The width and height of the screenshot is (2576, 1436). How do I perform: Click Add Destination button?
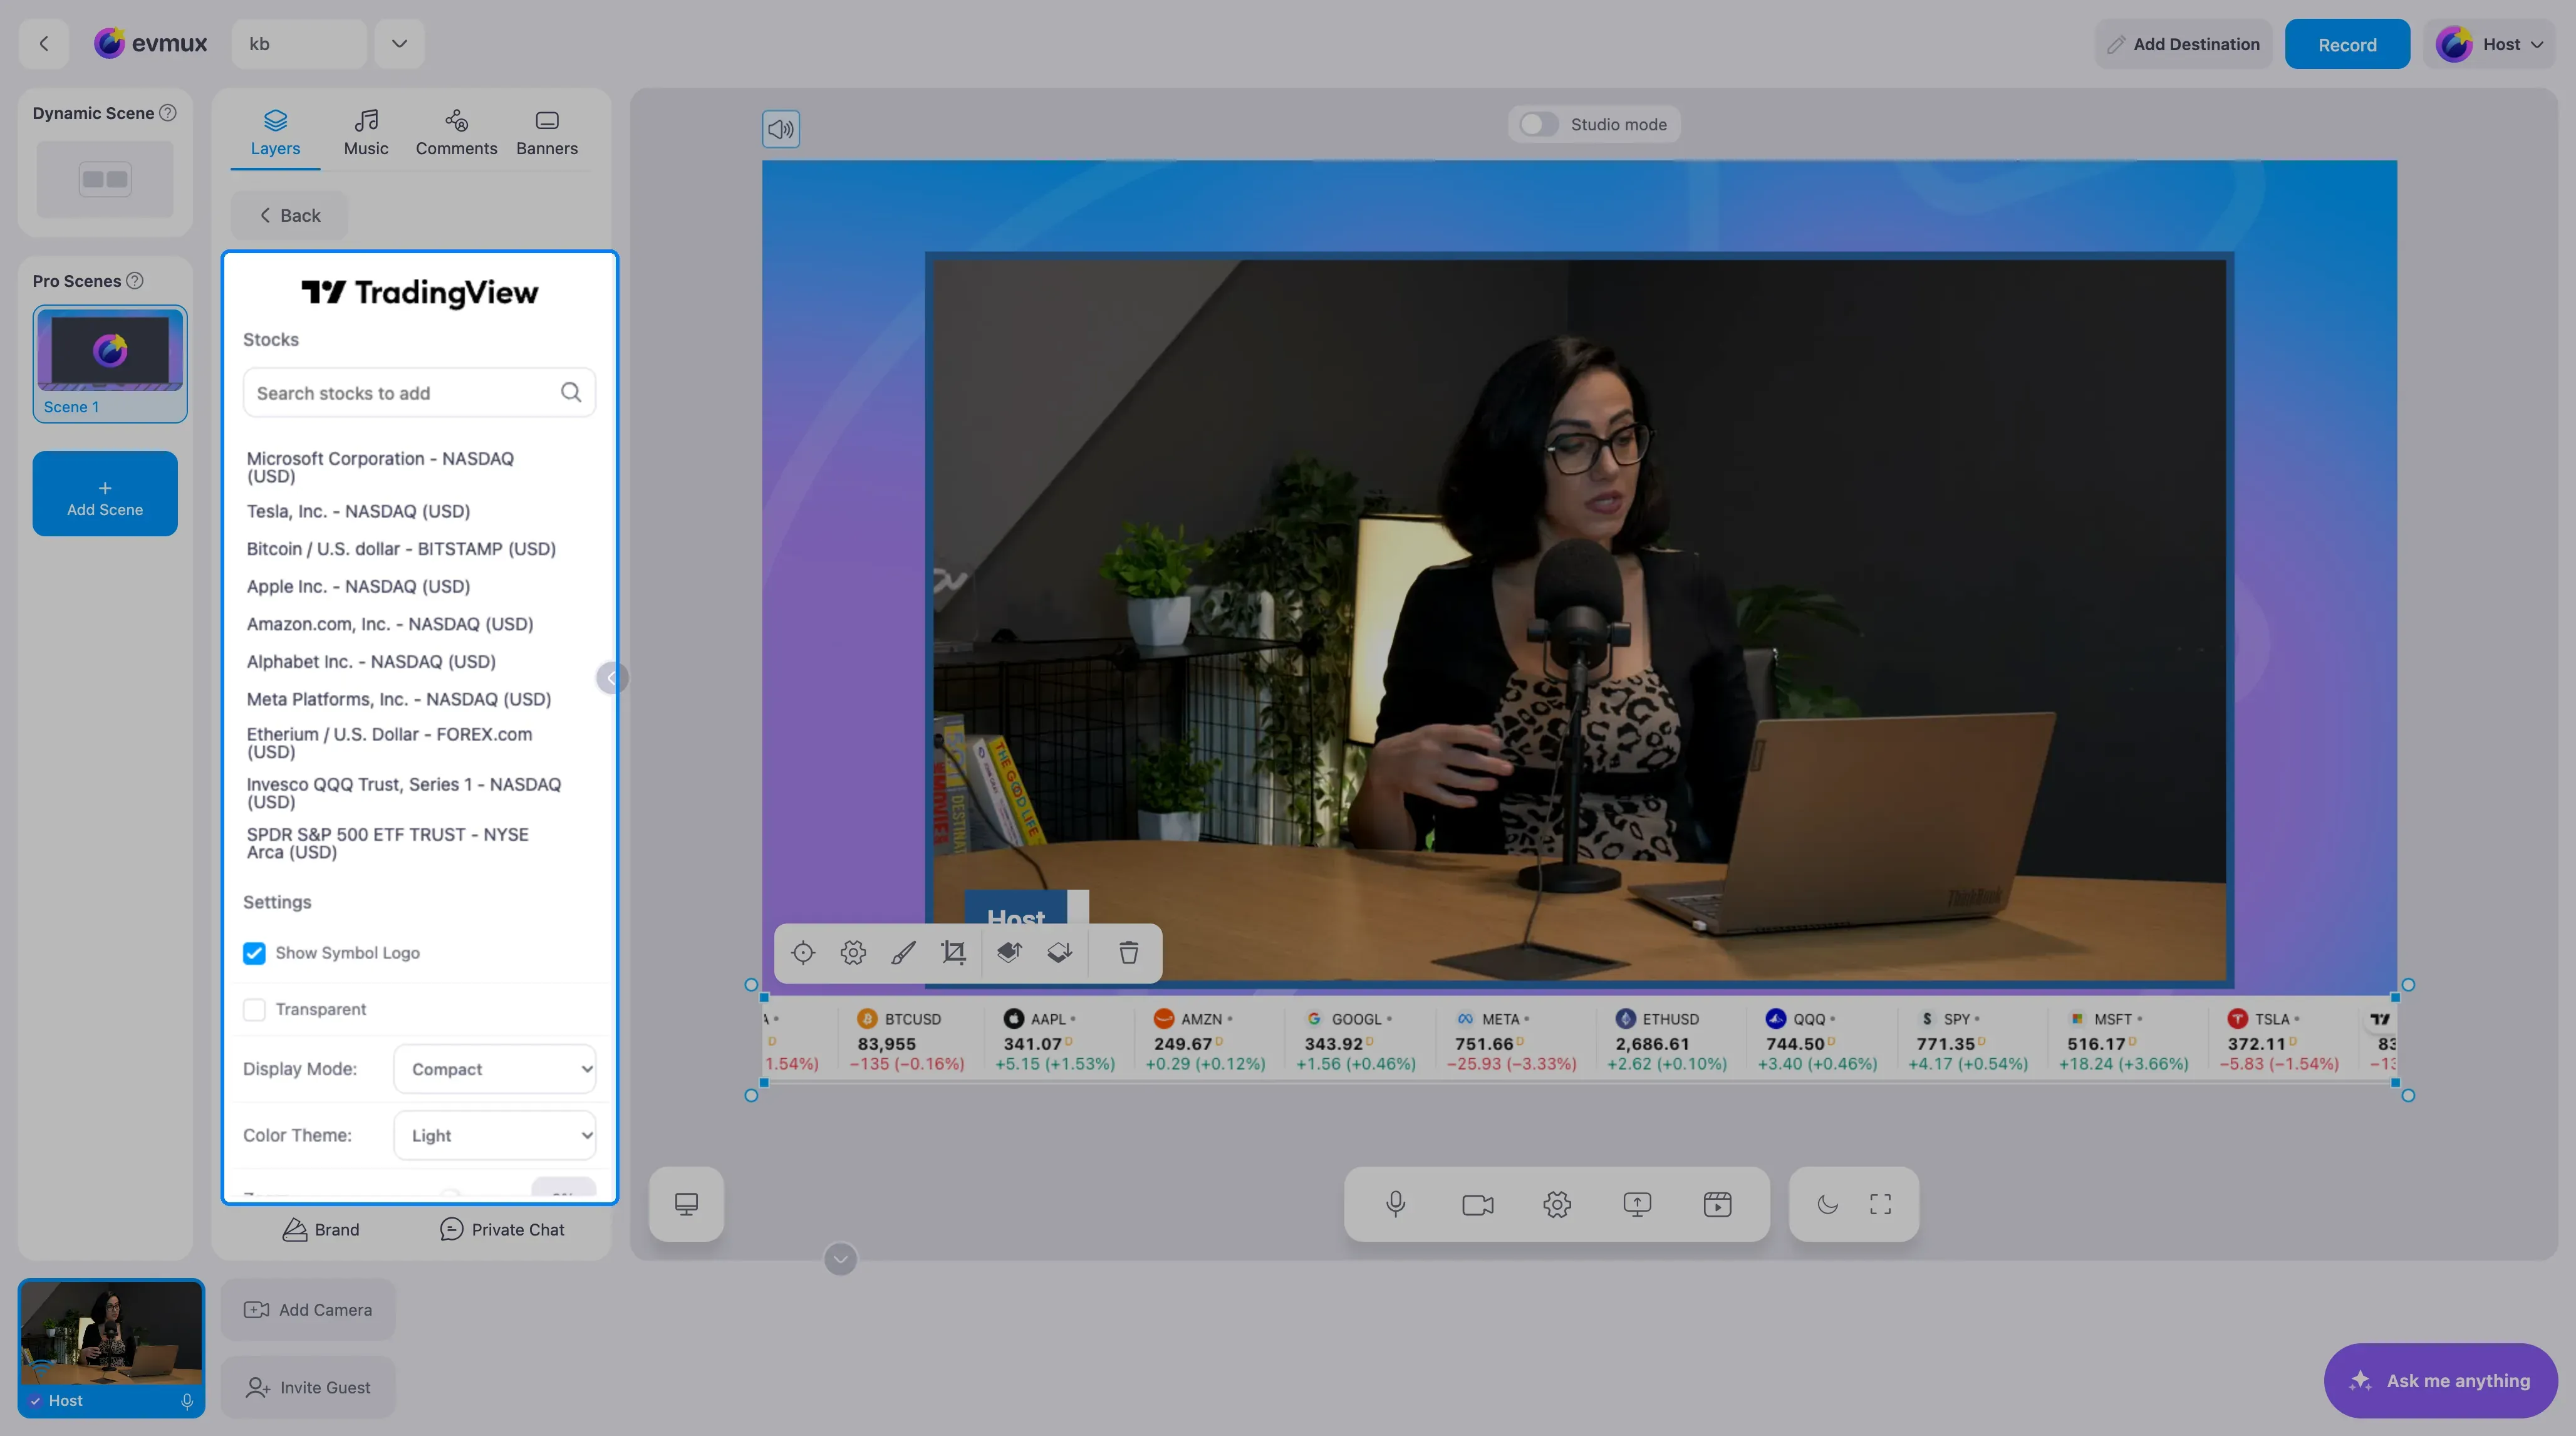[x=2184, y=44]
